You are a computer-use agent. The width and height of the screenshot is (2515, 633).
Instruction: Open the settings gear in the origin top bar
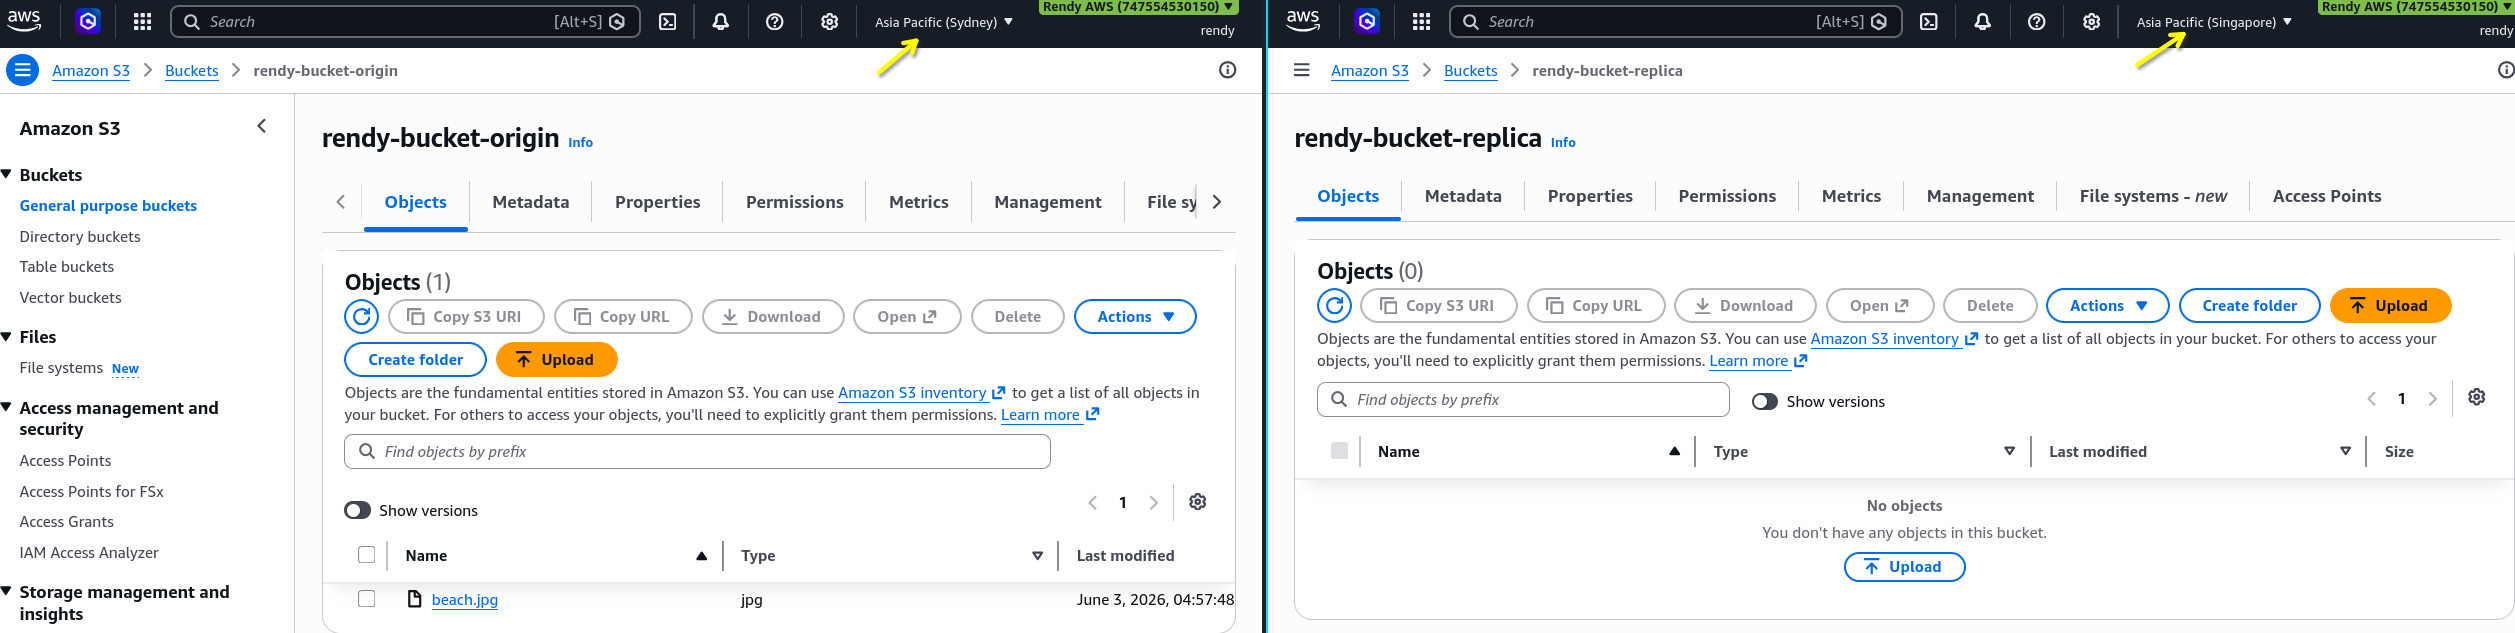pos(829,22)
